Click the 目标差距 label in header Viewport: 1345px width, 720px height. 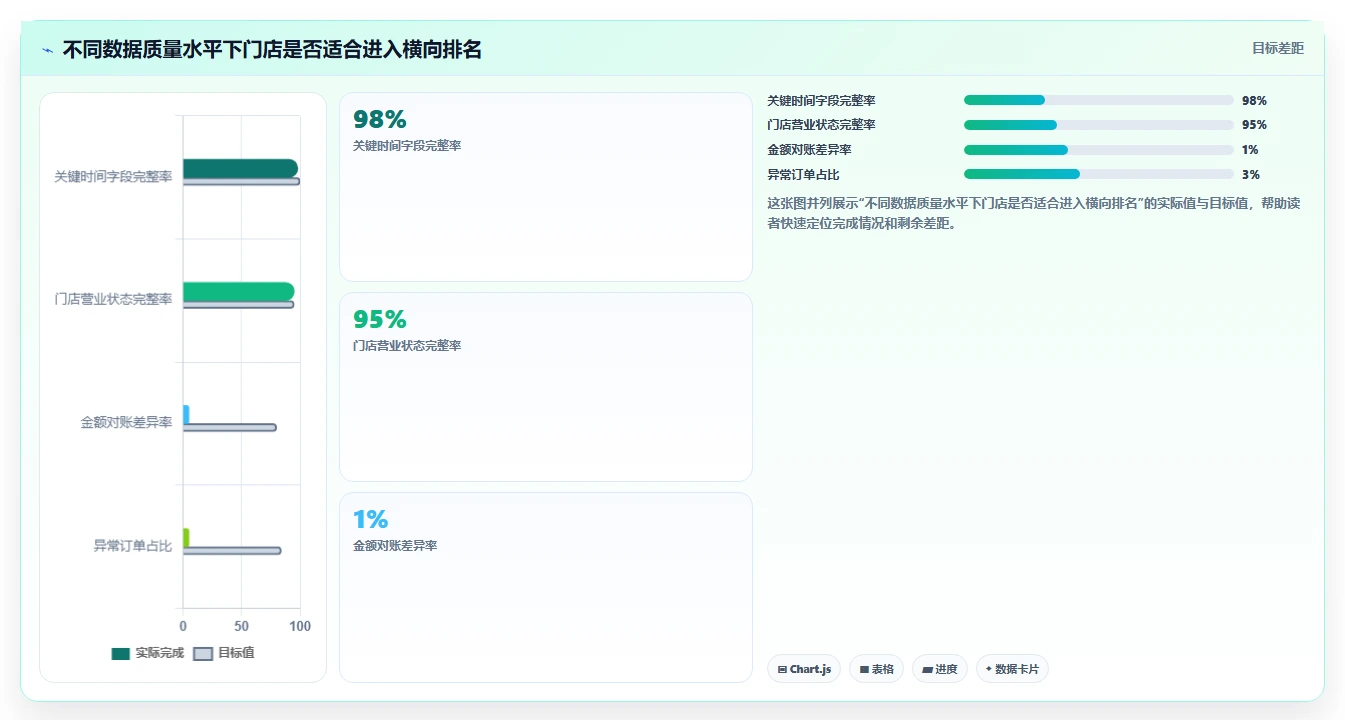pos(1278,48)
